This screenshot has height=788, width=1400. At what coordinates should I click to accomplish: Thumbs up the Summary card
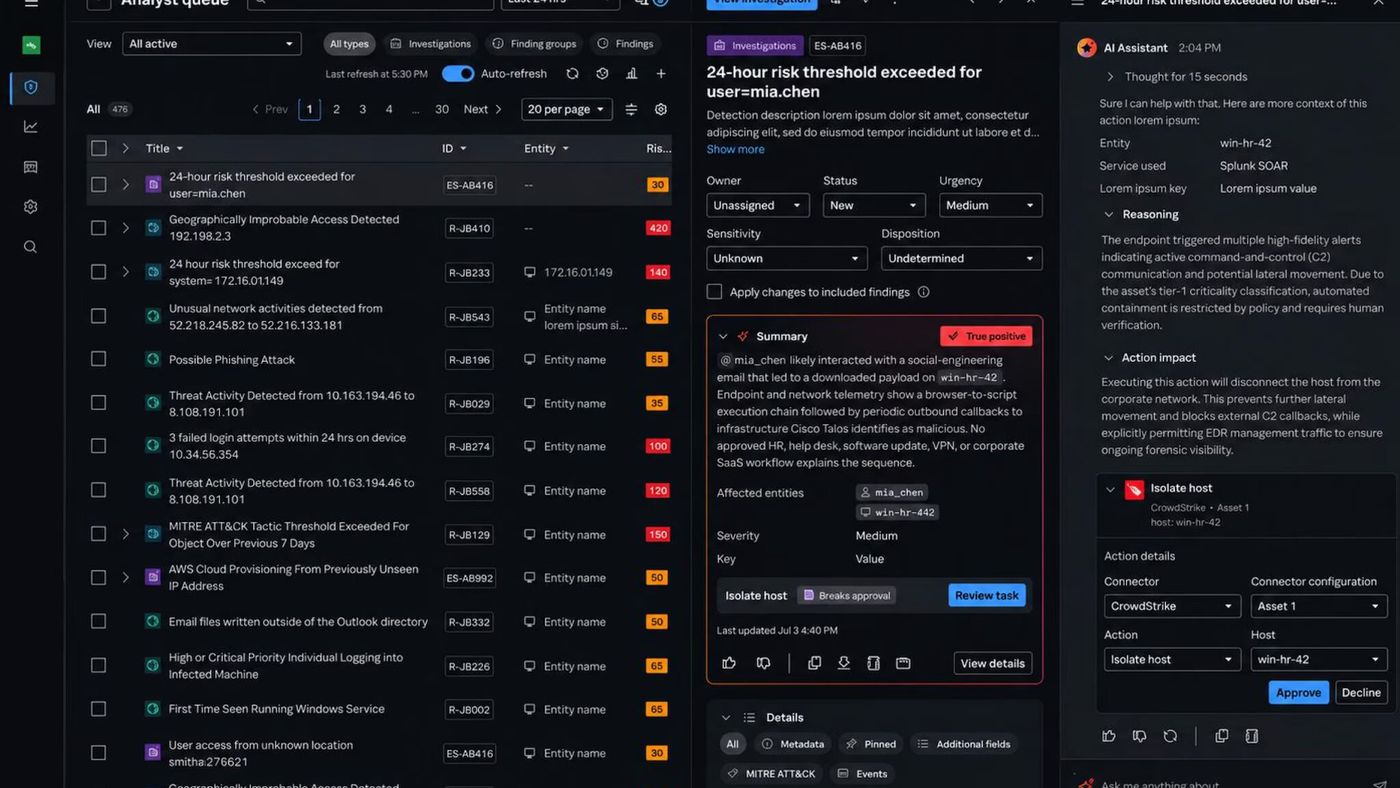(x=729, y=663)
